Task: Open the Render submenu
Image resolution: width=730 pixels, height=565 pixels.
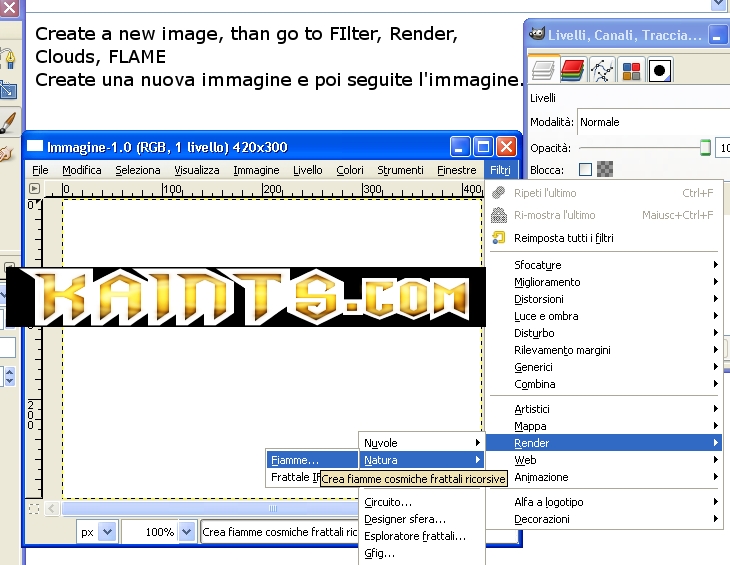Action: (605, 443)
